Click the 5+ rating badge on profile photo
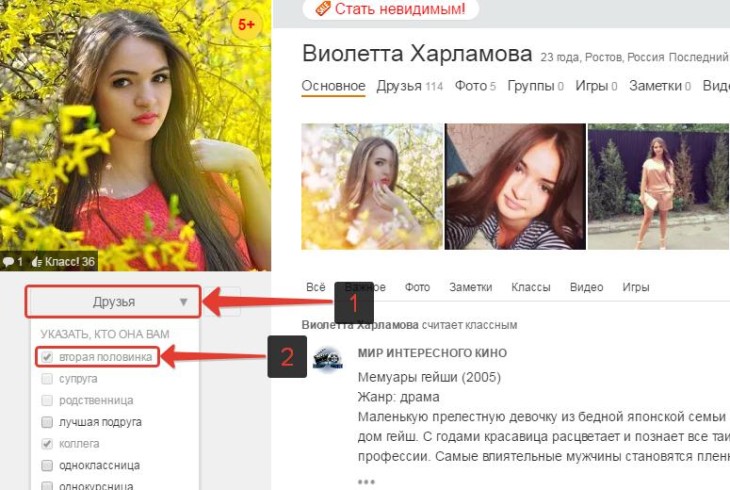 [x=246, y=24]
